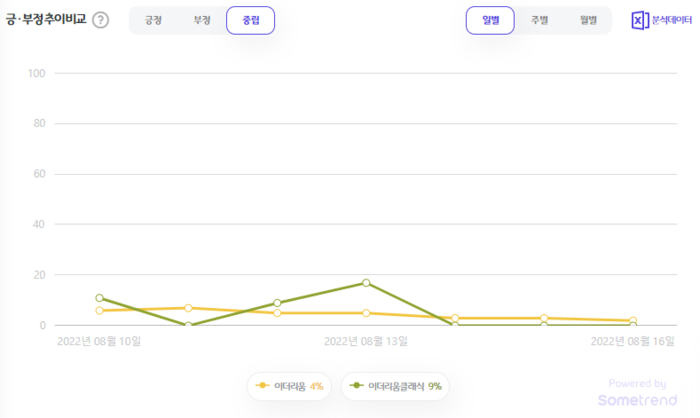Select the 중립 sentiment tab
This screenshot has height=418, width=700.
[250, 20]
